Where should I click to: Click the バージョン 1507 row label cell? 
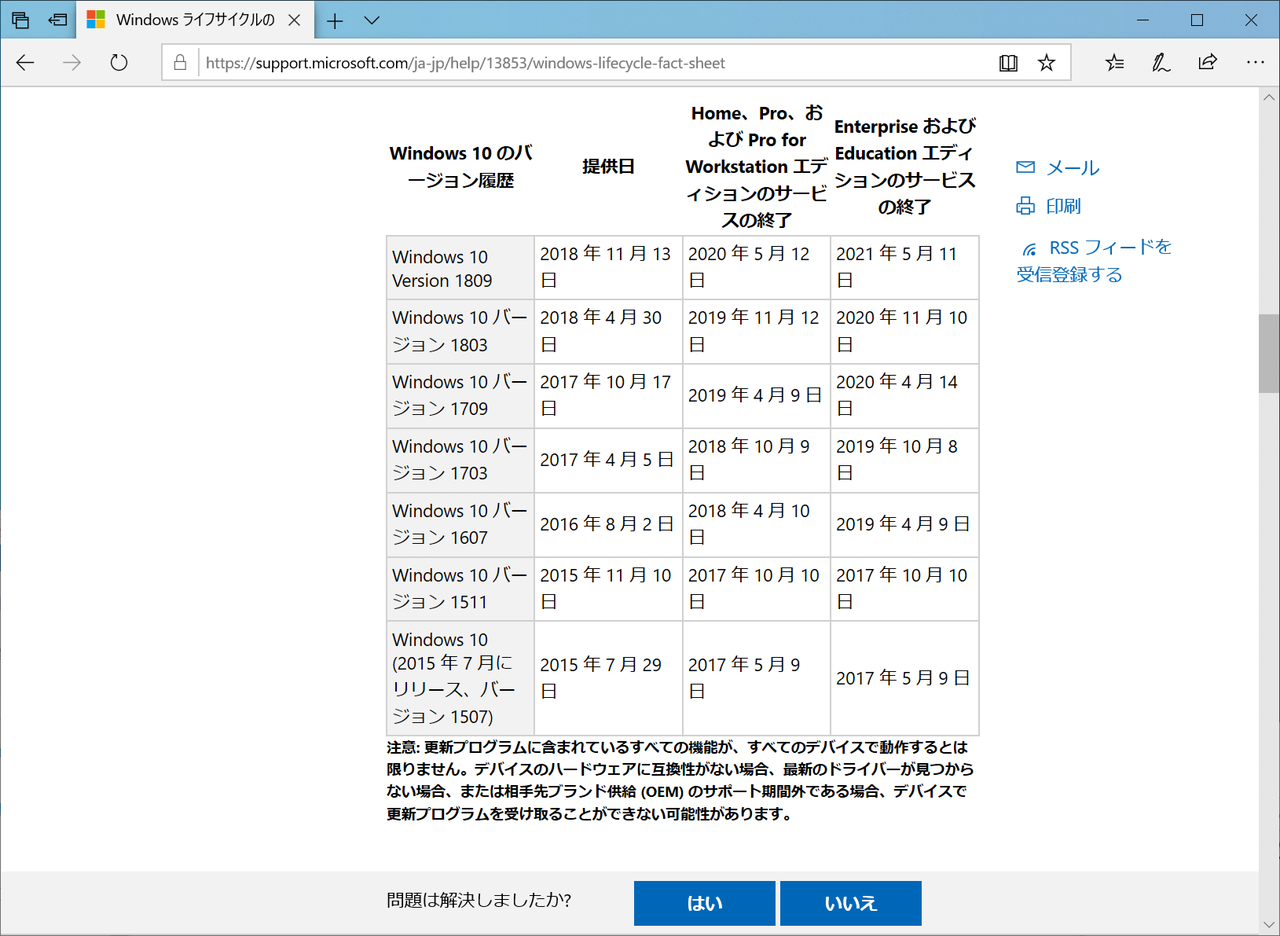tap(460, 678)
